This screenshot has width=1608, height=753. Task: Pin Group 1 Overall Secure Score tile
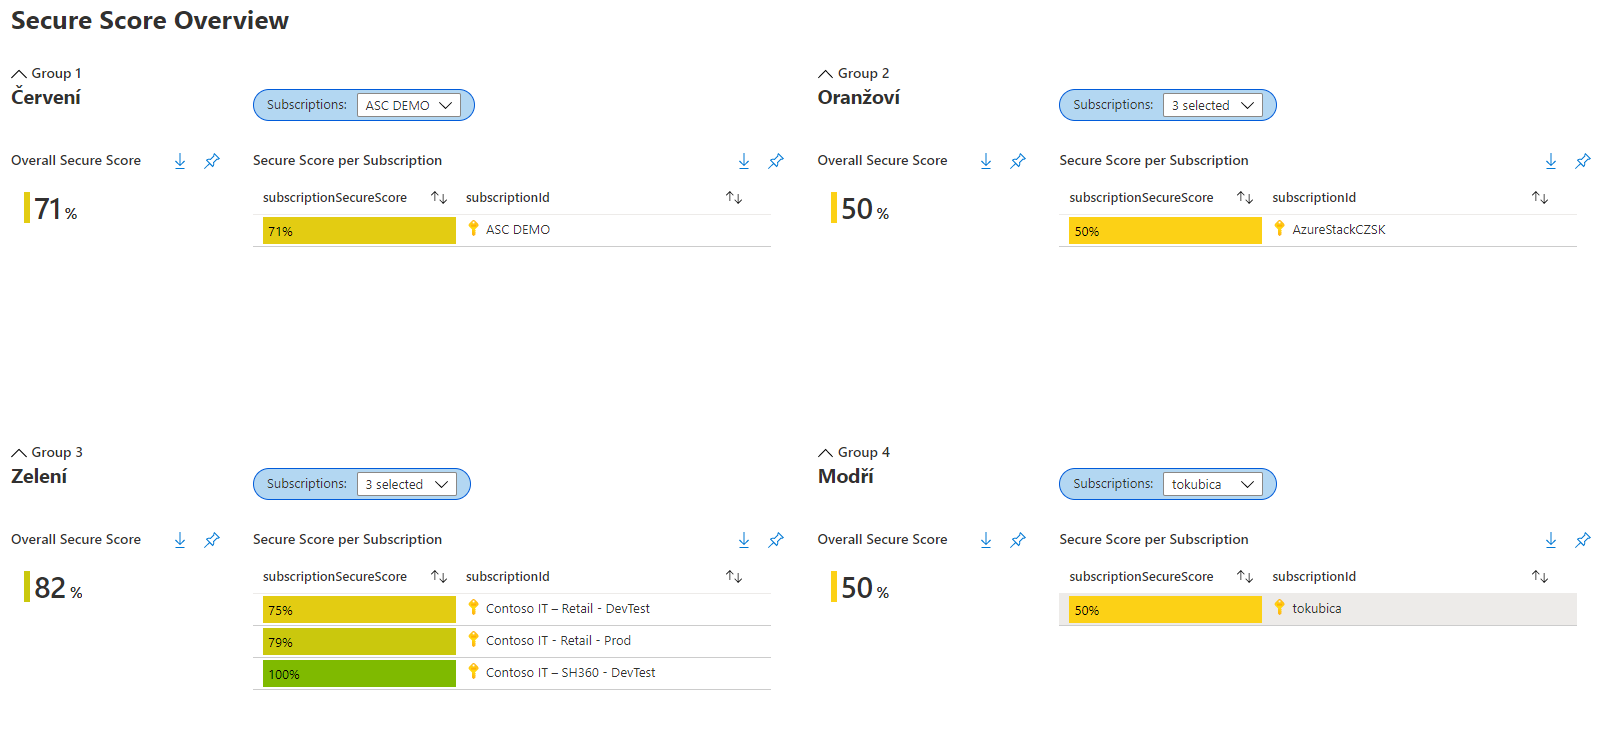[212, 161]
